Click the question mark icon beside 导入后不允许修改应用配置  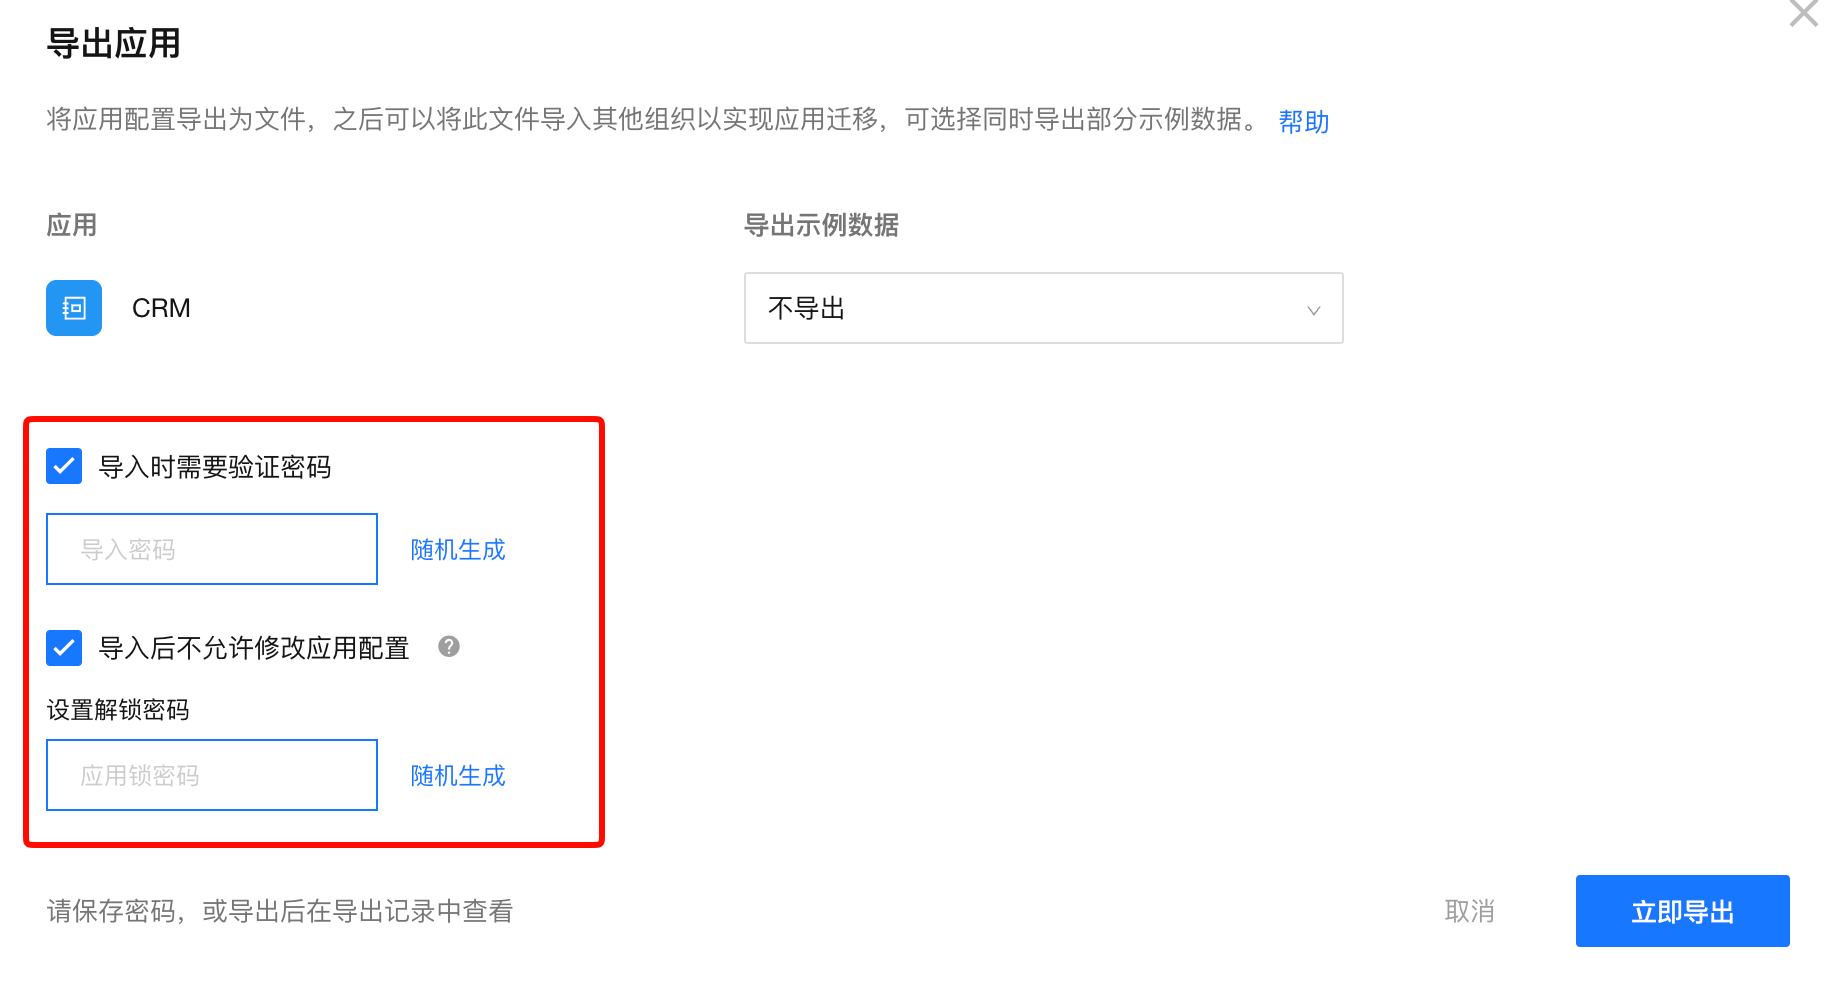point(449,647)
